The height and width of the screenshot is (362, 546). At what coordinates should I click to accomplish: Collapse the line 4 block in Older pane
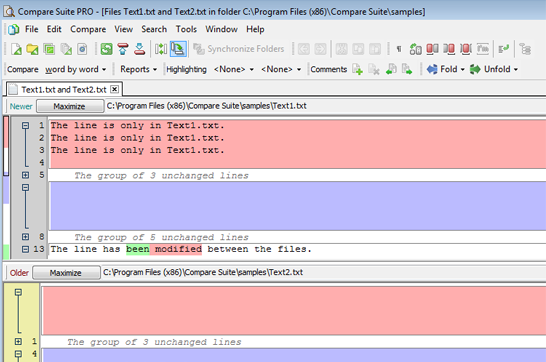tap(18, 354)
